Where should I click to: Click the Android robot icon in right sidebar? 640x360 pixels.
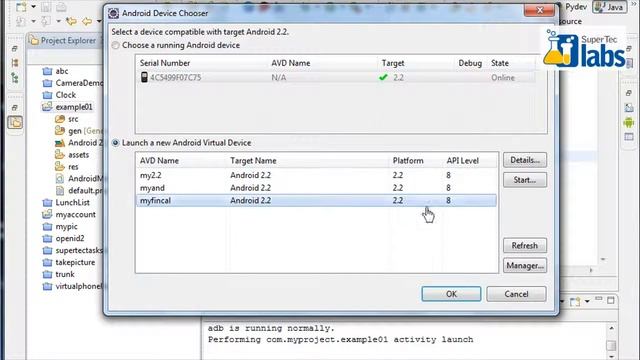(629, 122)
